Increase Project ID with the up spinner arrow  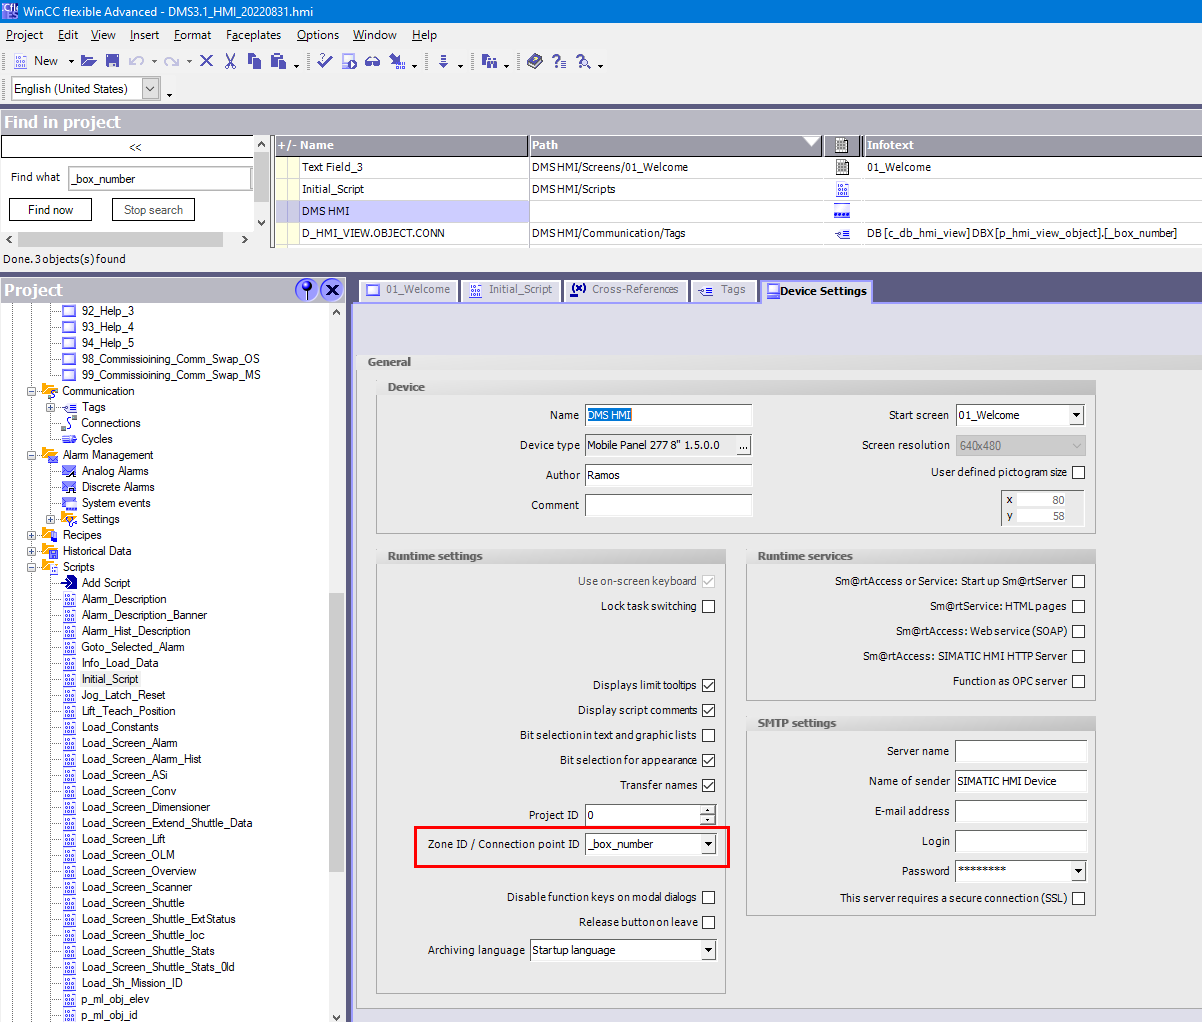(708, 810)
